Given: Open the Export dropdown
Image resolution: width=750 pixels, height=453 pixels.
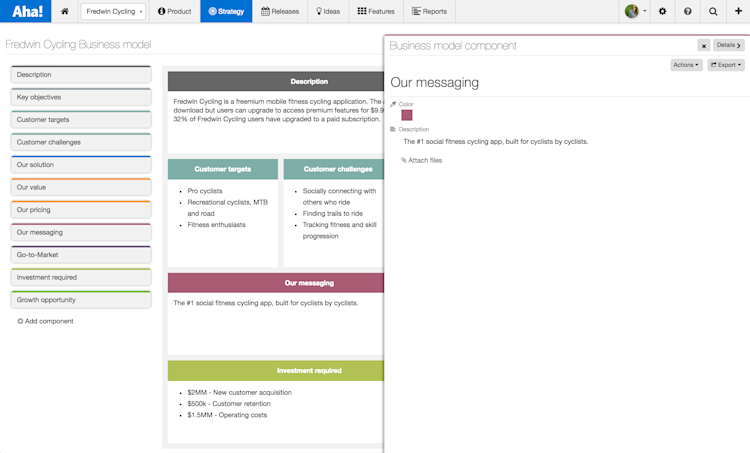Looking at the screenshot, I should [726, 65].
